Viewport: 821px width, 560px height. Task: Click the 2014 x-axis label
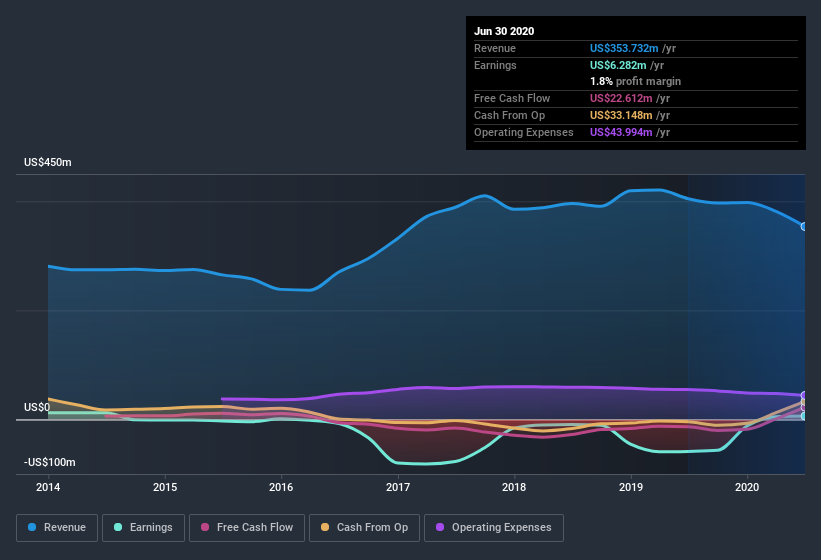[x=48, y=487]
